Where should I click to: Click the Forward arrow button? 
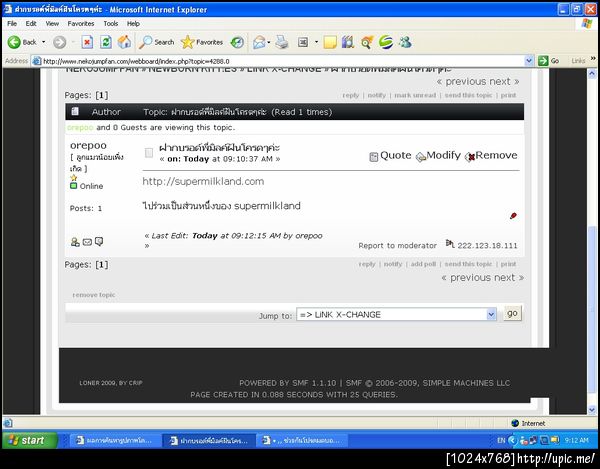59,42
